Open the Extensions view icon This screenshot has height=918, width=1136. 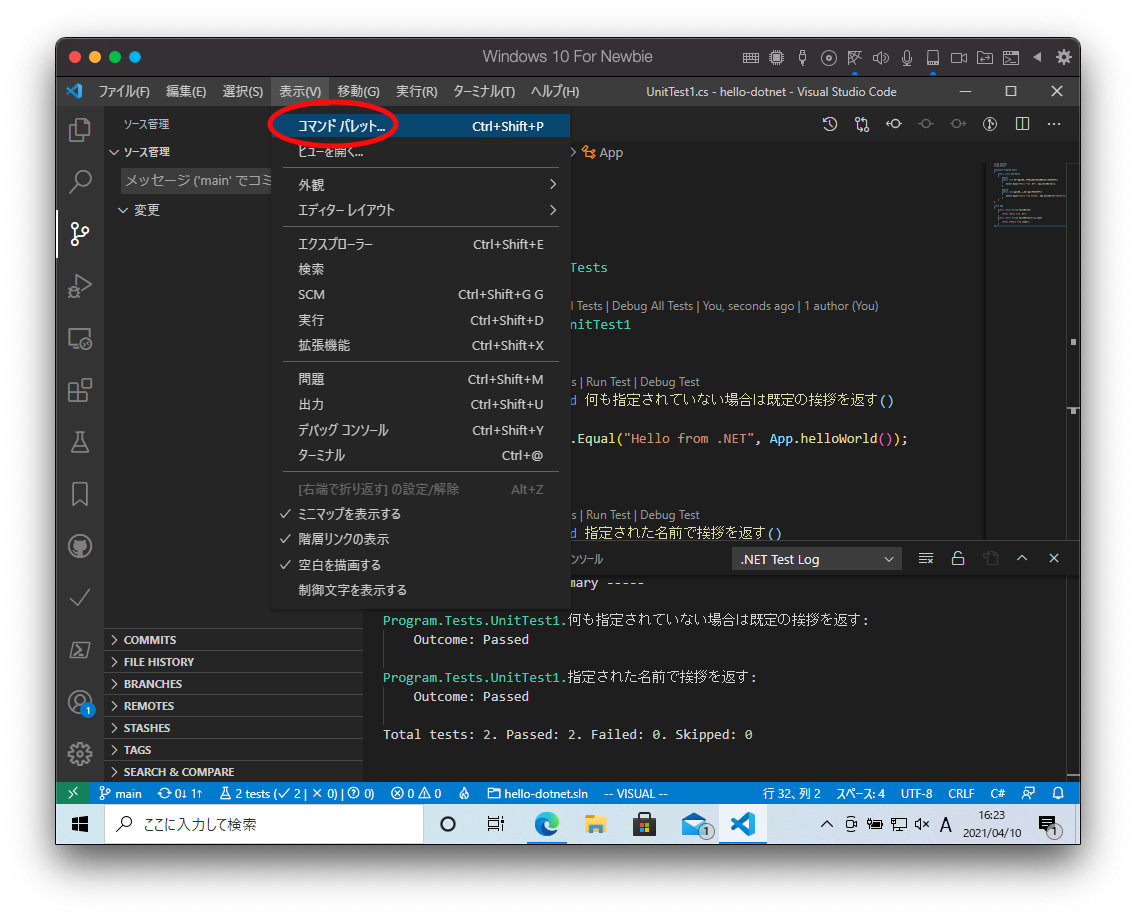pos(80,390)
